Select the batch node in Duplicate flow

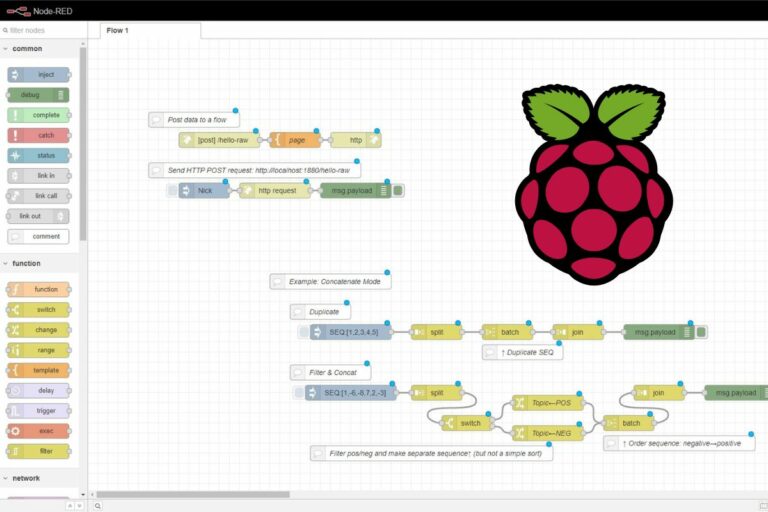(507, 332)
